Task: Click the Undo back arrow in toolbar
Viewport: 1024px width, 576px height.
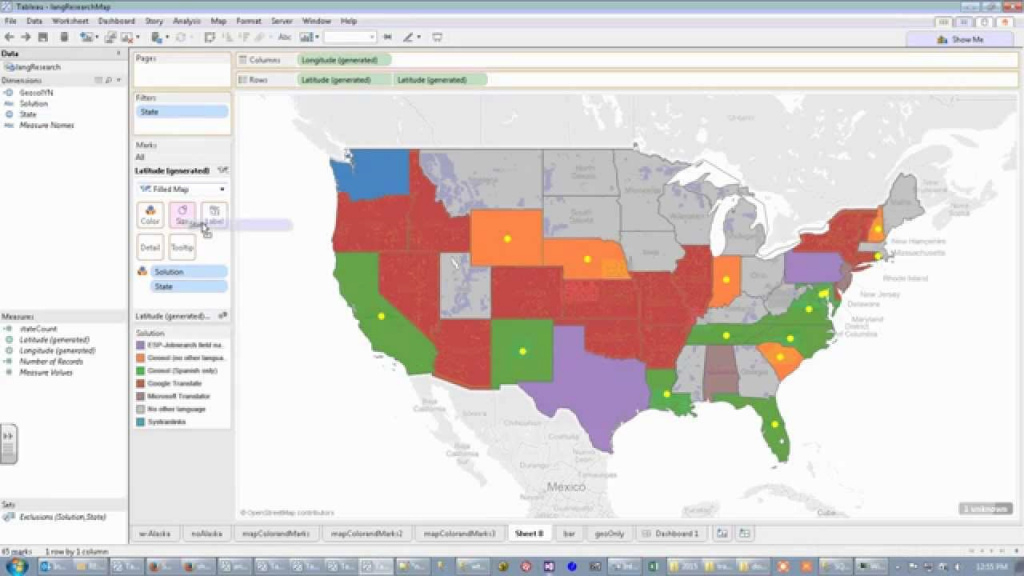Action: 9,37
